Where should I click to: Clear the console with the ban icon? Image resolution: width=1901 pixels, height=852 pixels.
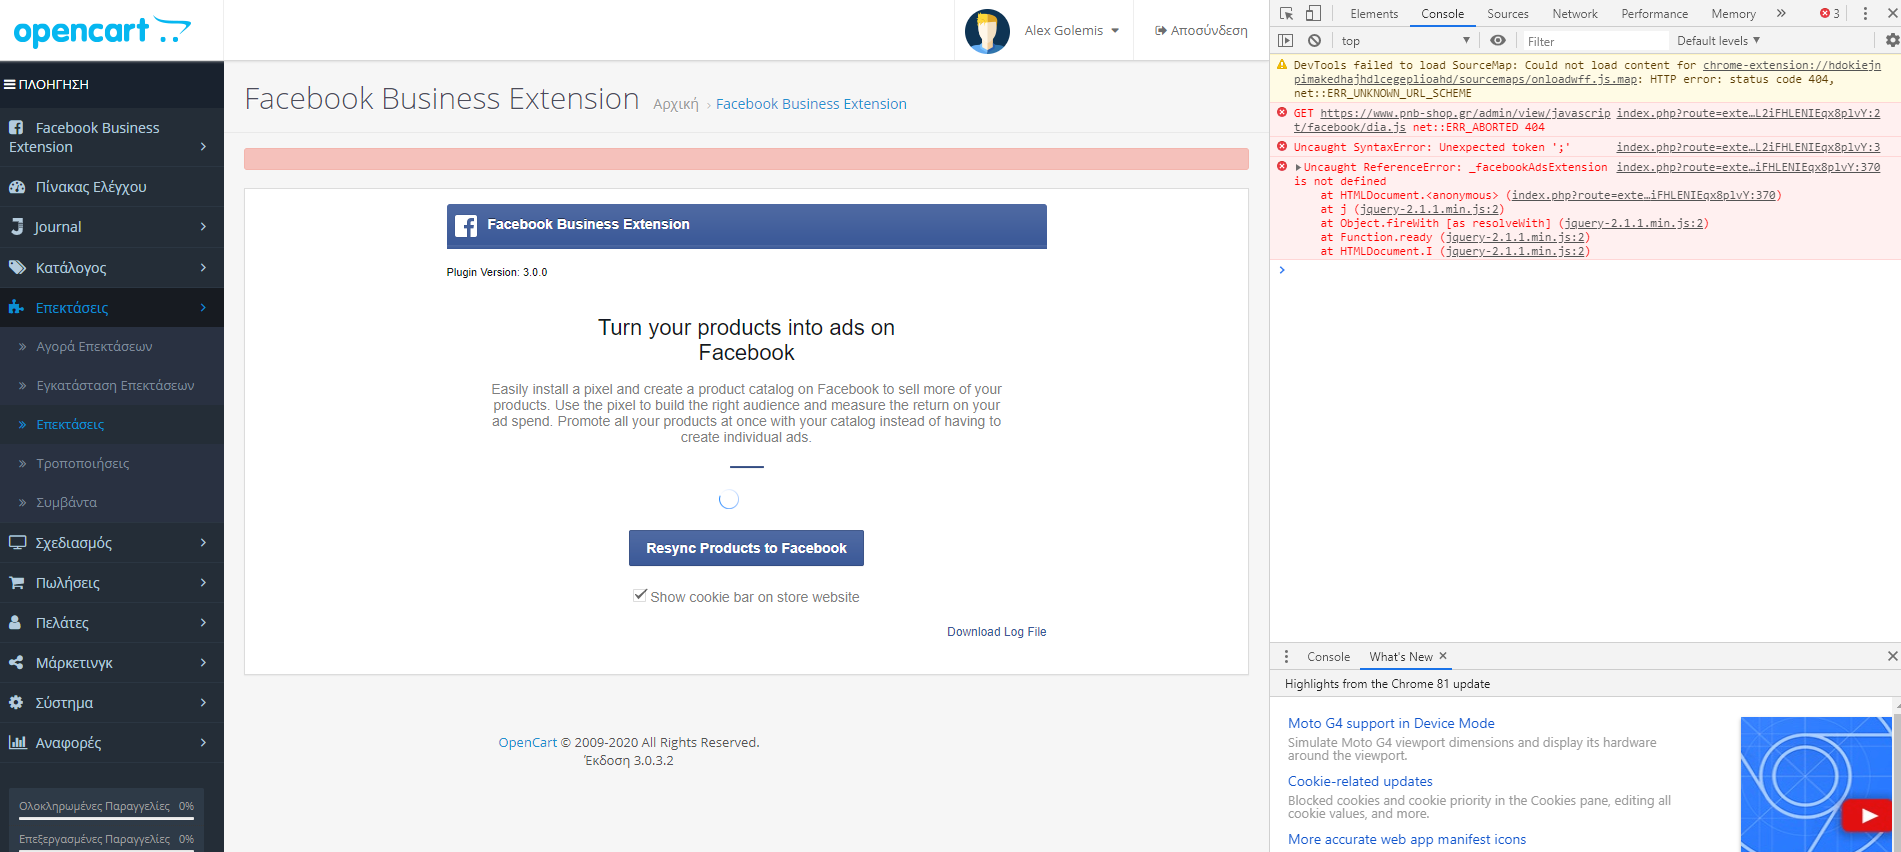pyautogui.click(x=1314, y=41)
